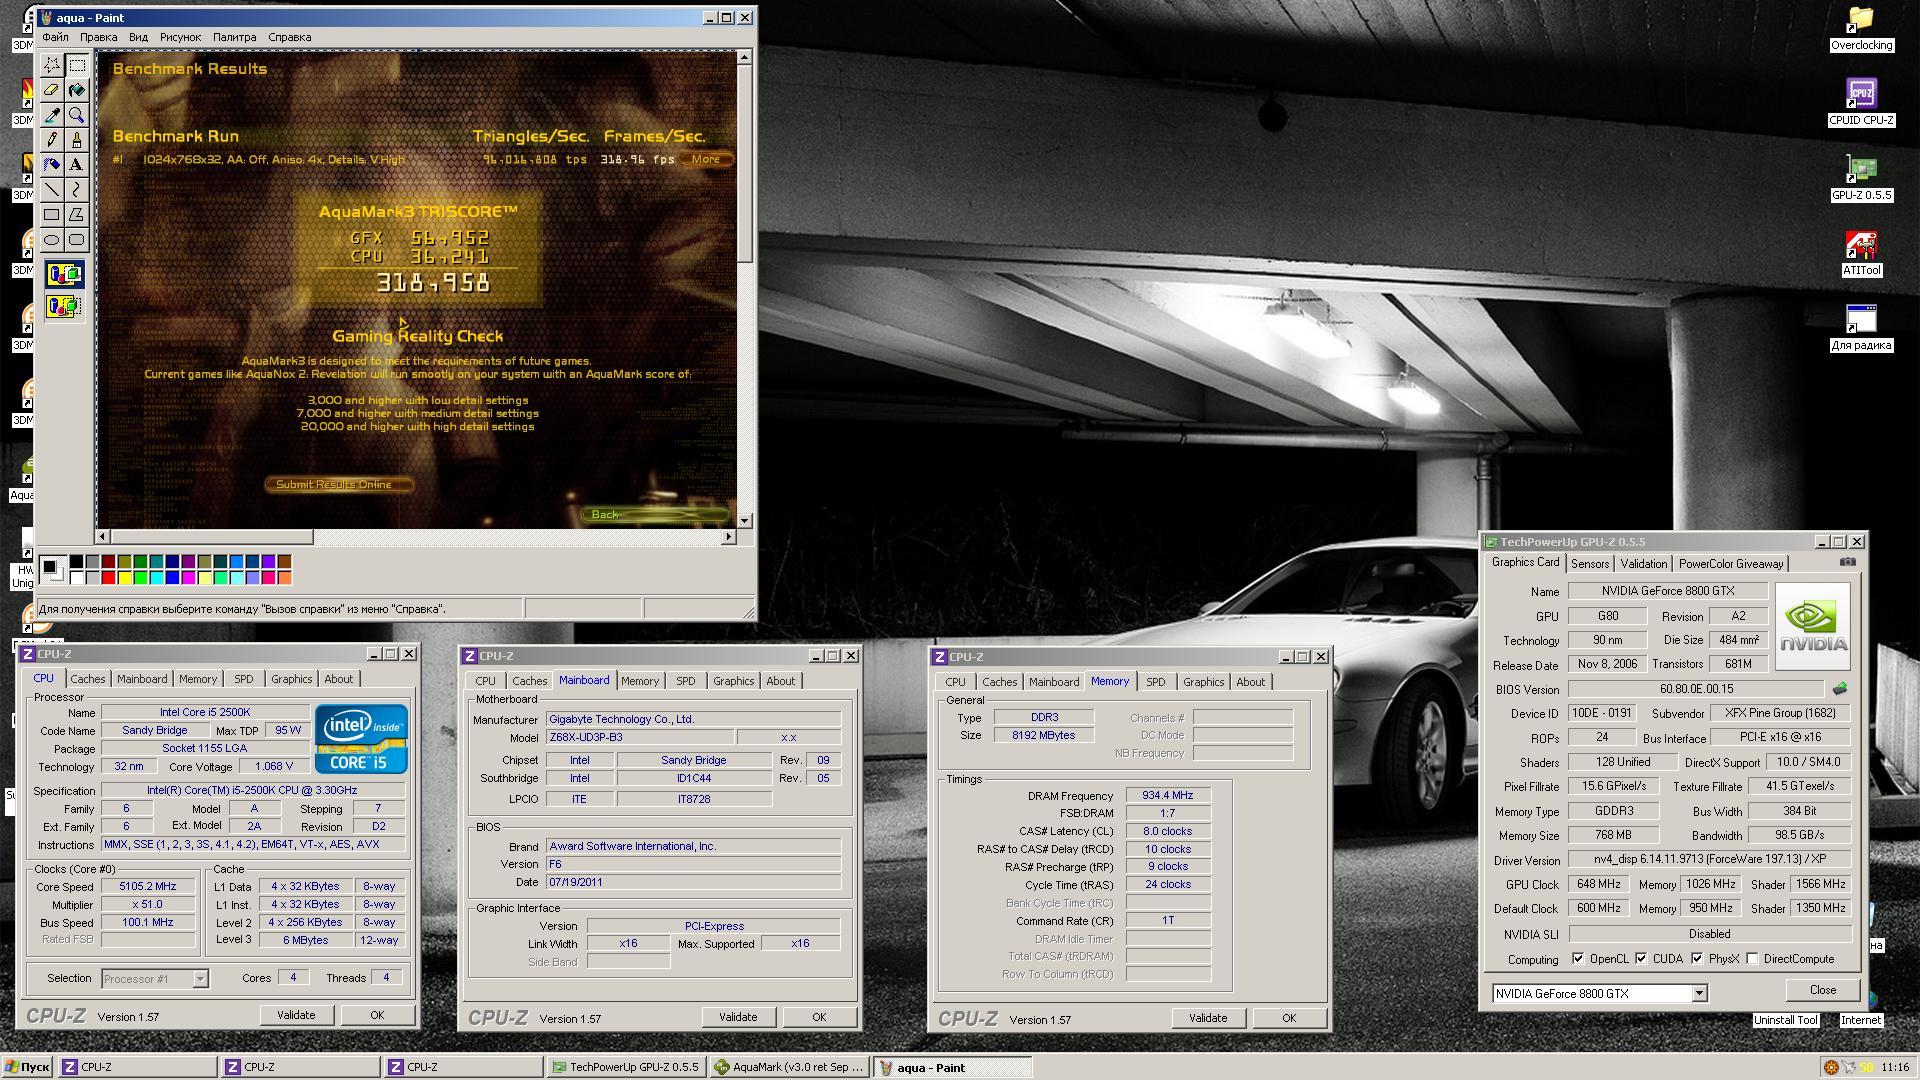Toggle CUDA checkbox in GPU-Z
Screen dimensions: 1920x1080
tap(1641, 959)
